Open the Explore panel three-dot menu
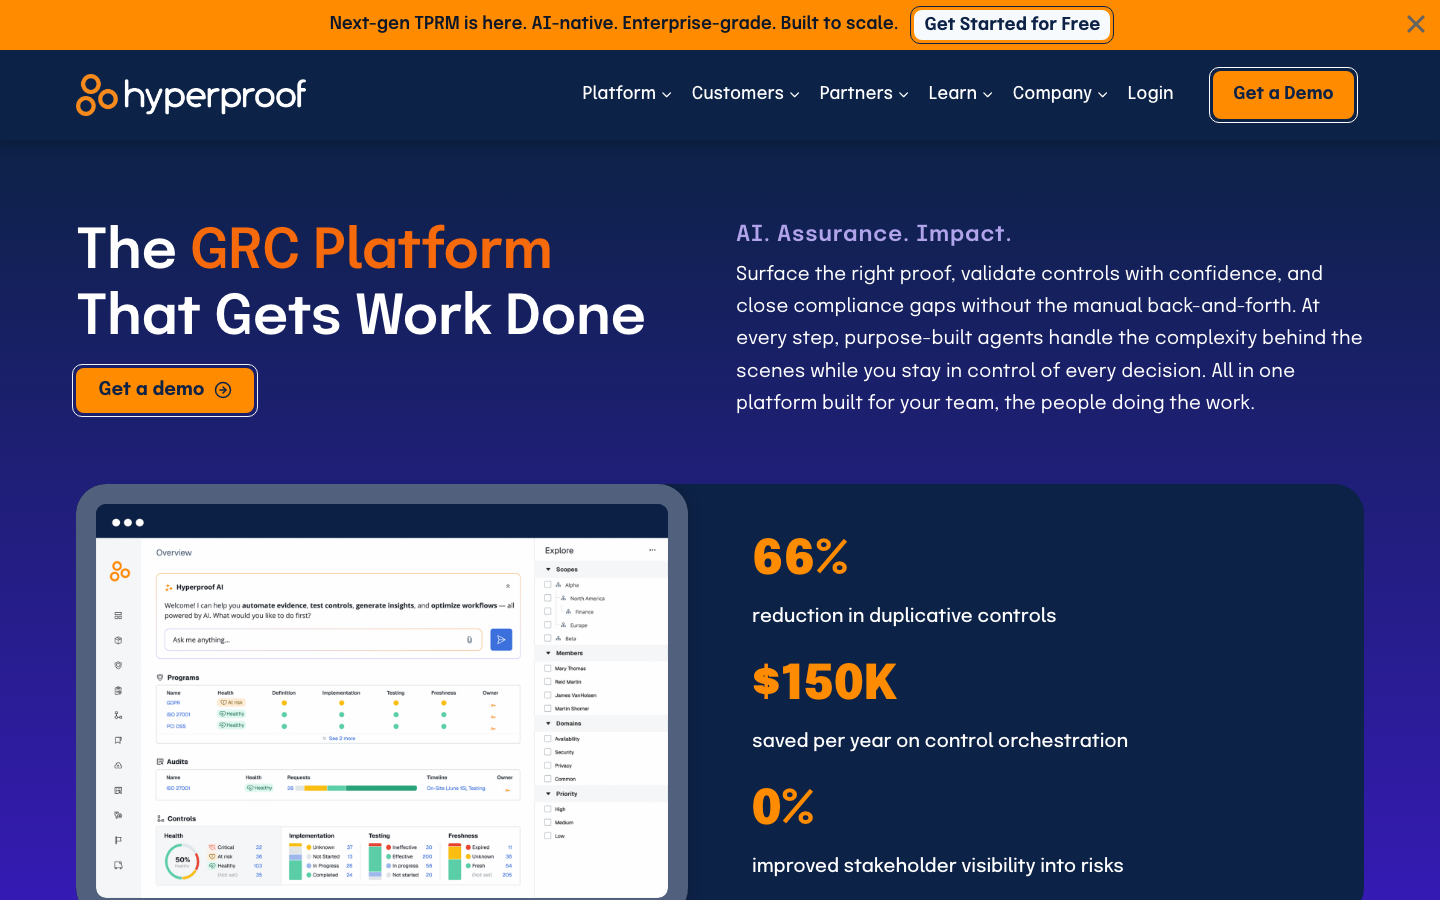The image size is (1440, 900). click(x=652, y=550)
